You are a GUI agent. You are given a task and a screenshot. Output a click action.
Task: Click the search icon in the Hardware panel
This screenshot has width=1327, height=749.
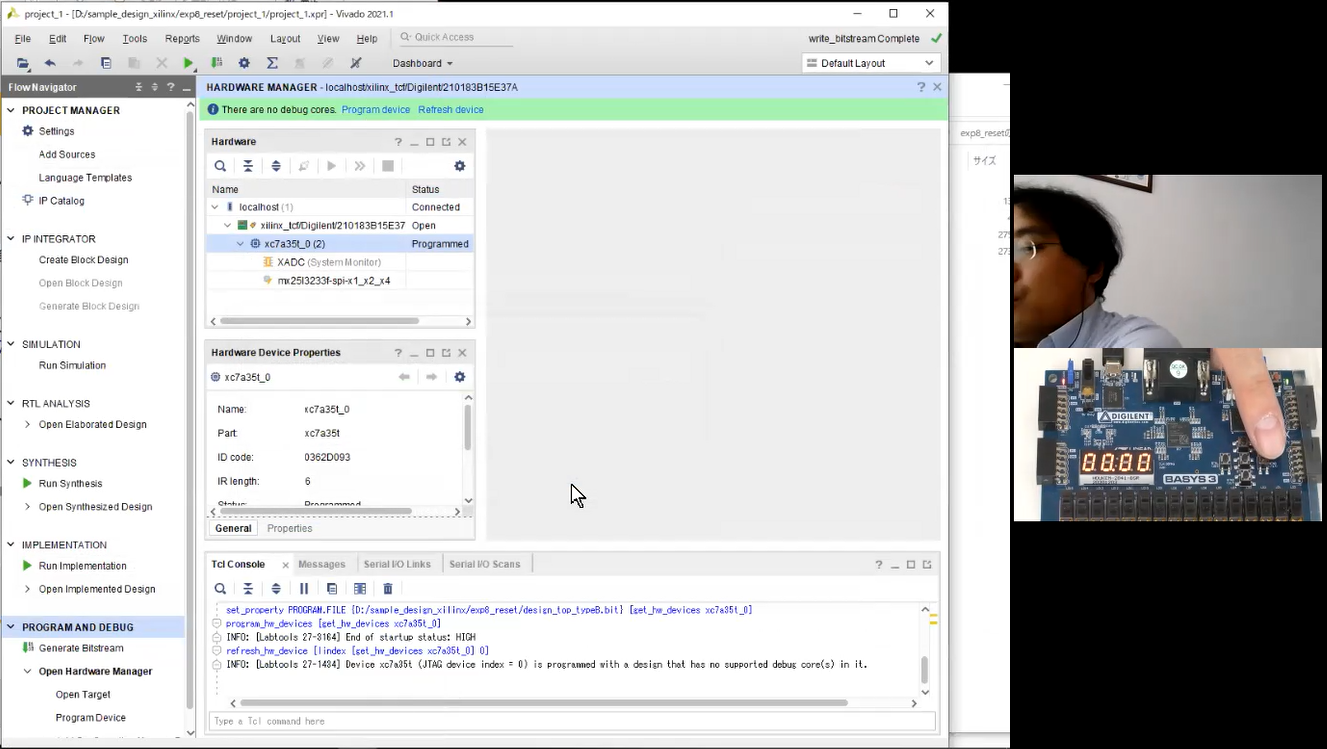pyautogui.click(x=220, y=166)
